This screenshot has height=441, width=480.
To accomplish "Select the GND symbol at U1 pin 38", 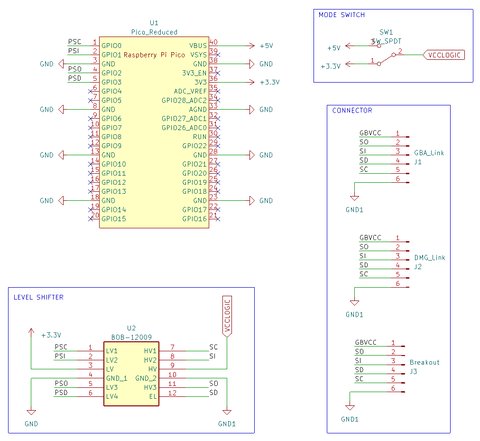I will [x=261, y=64].
